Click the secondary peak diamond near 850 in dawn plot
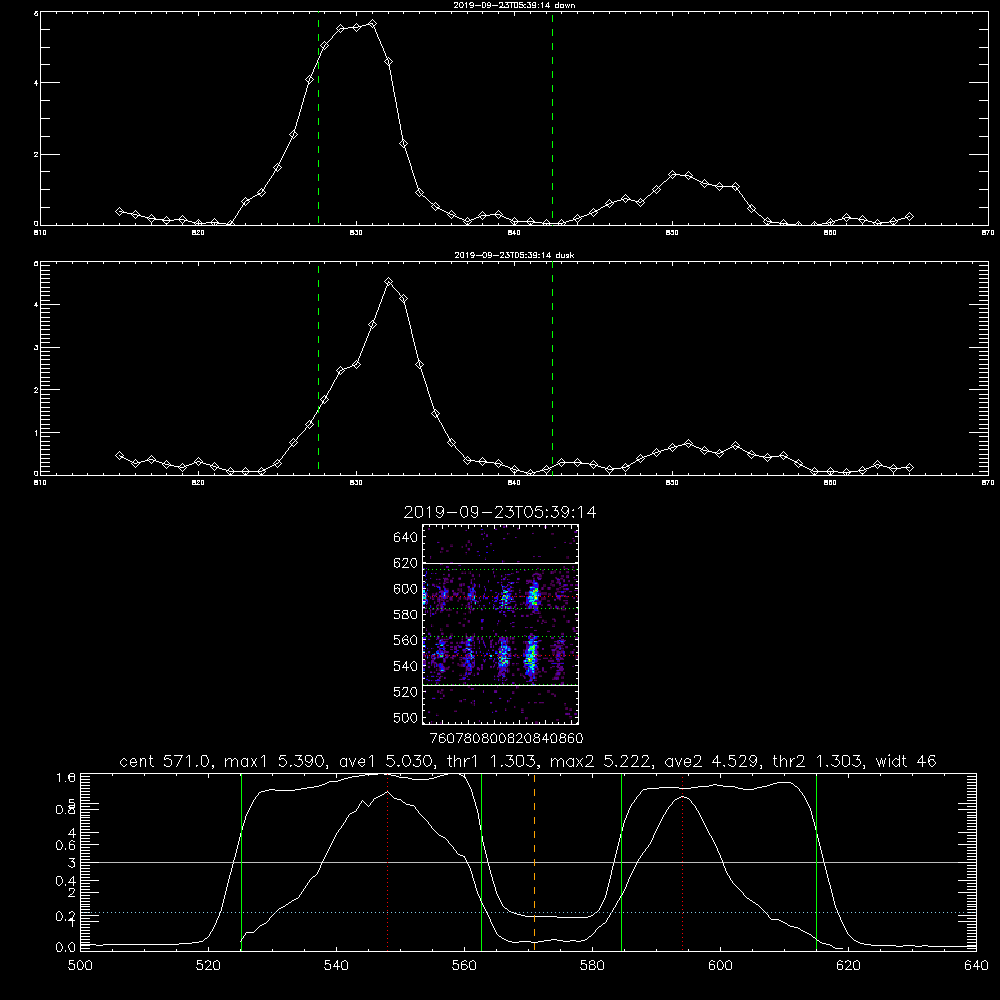The width and height of the screenshot is (1000, 1000). [x=672, y=174]
